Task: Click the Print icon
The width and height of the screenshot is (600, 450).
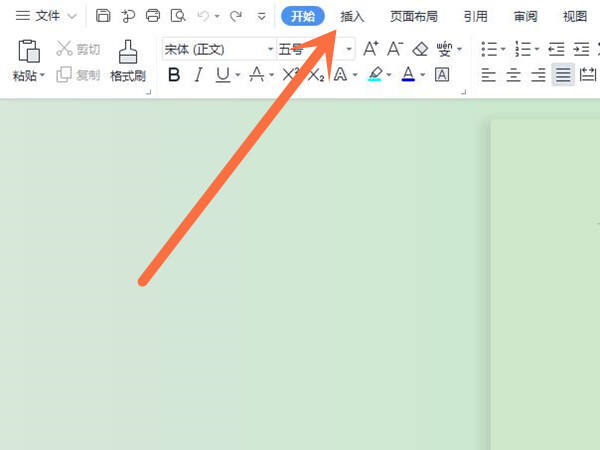Action: coord(153,16)
